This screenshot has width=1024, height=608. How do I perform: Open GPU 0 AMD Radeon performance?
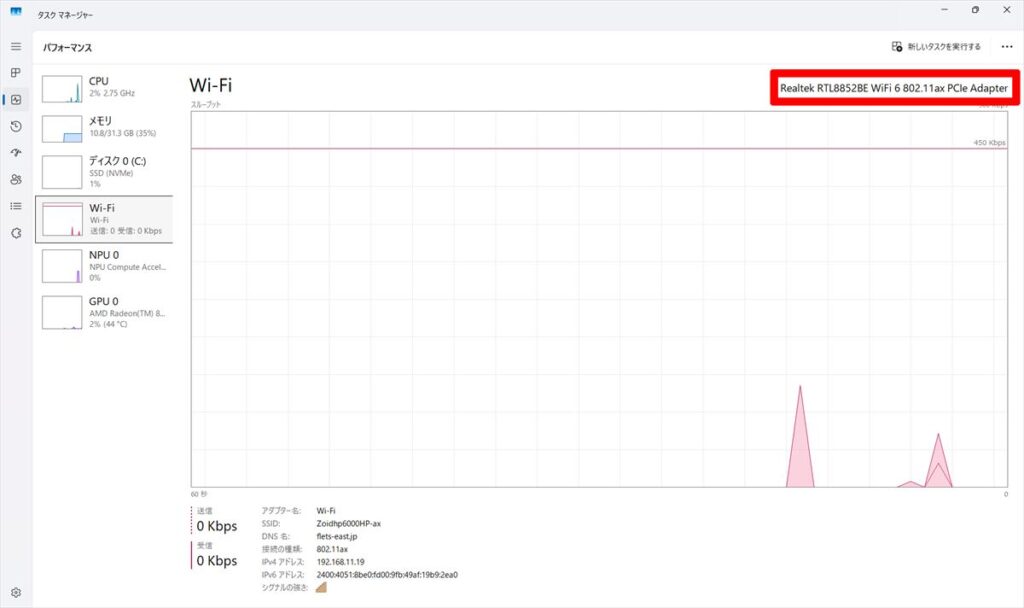click(x=103, y=312)
